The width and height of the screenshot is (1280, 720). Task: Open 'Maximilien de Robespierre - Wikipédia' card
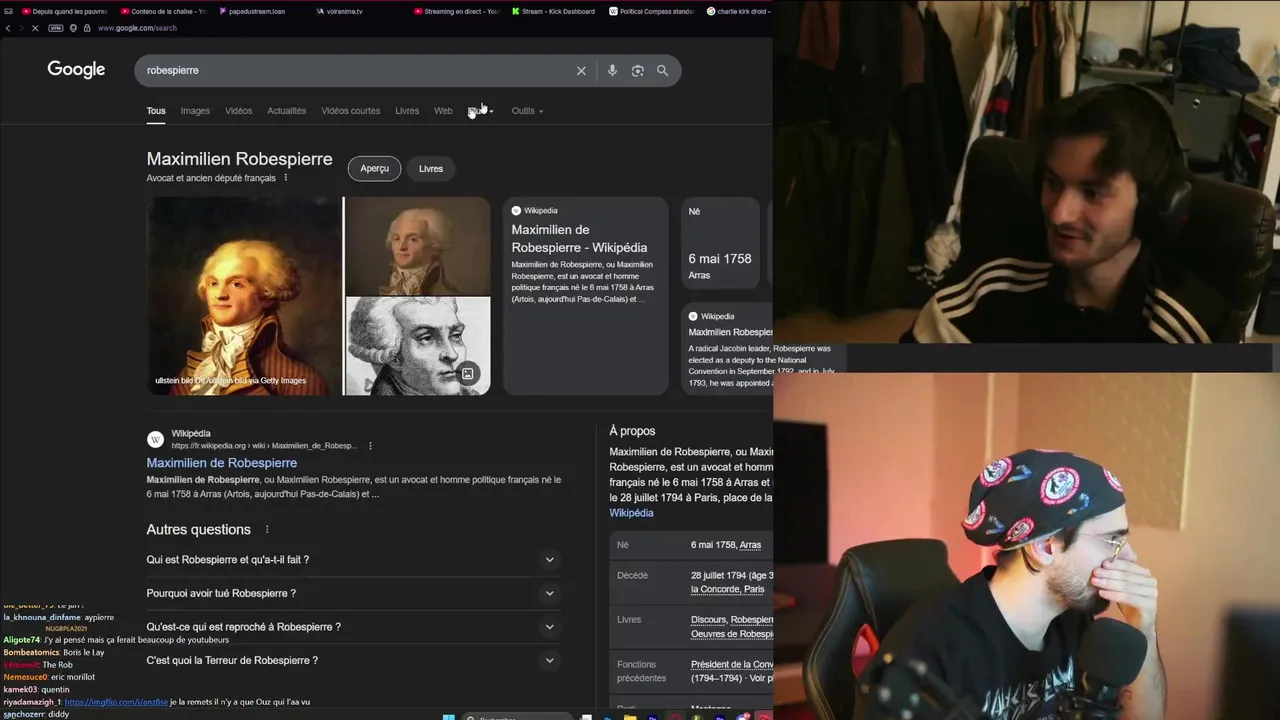click(585, 296)
